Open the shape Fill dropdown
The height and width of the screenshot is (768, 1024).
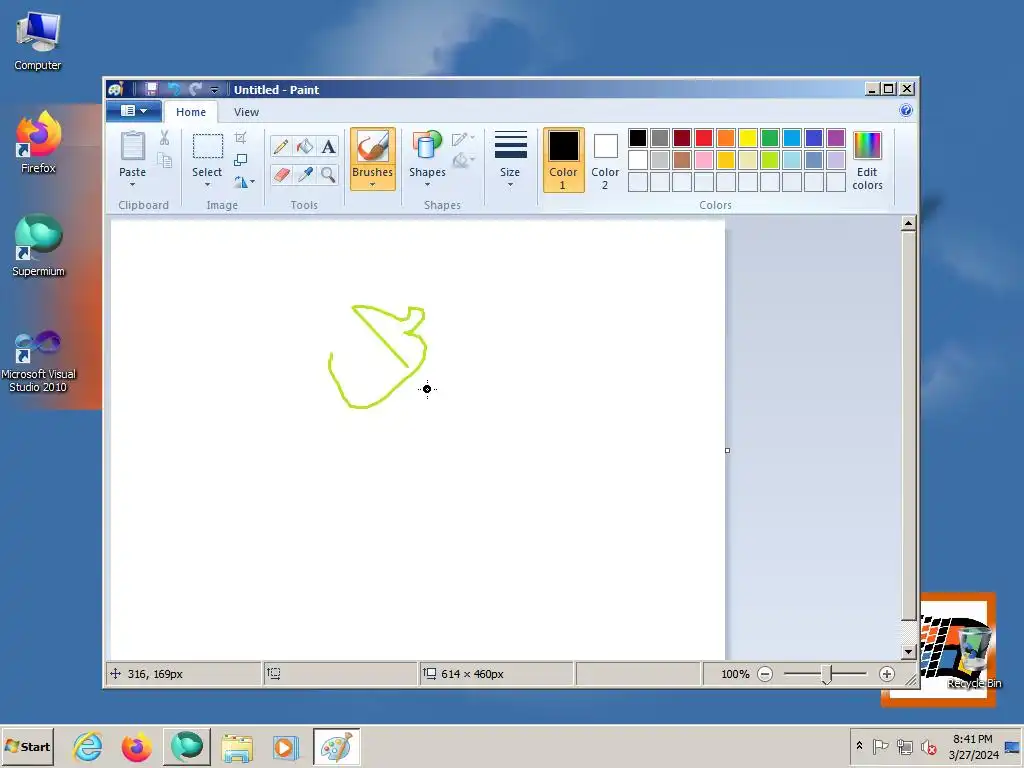click(x=463, y=160)
